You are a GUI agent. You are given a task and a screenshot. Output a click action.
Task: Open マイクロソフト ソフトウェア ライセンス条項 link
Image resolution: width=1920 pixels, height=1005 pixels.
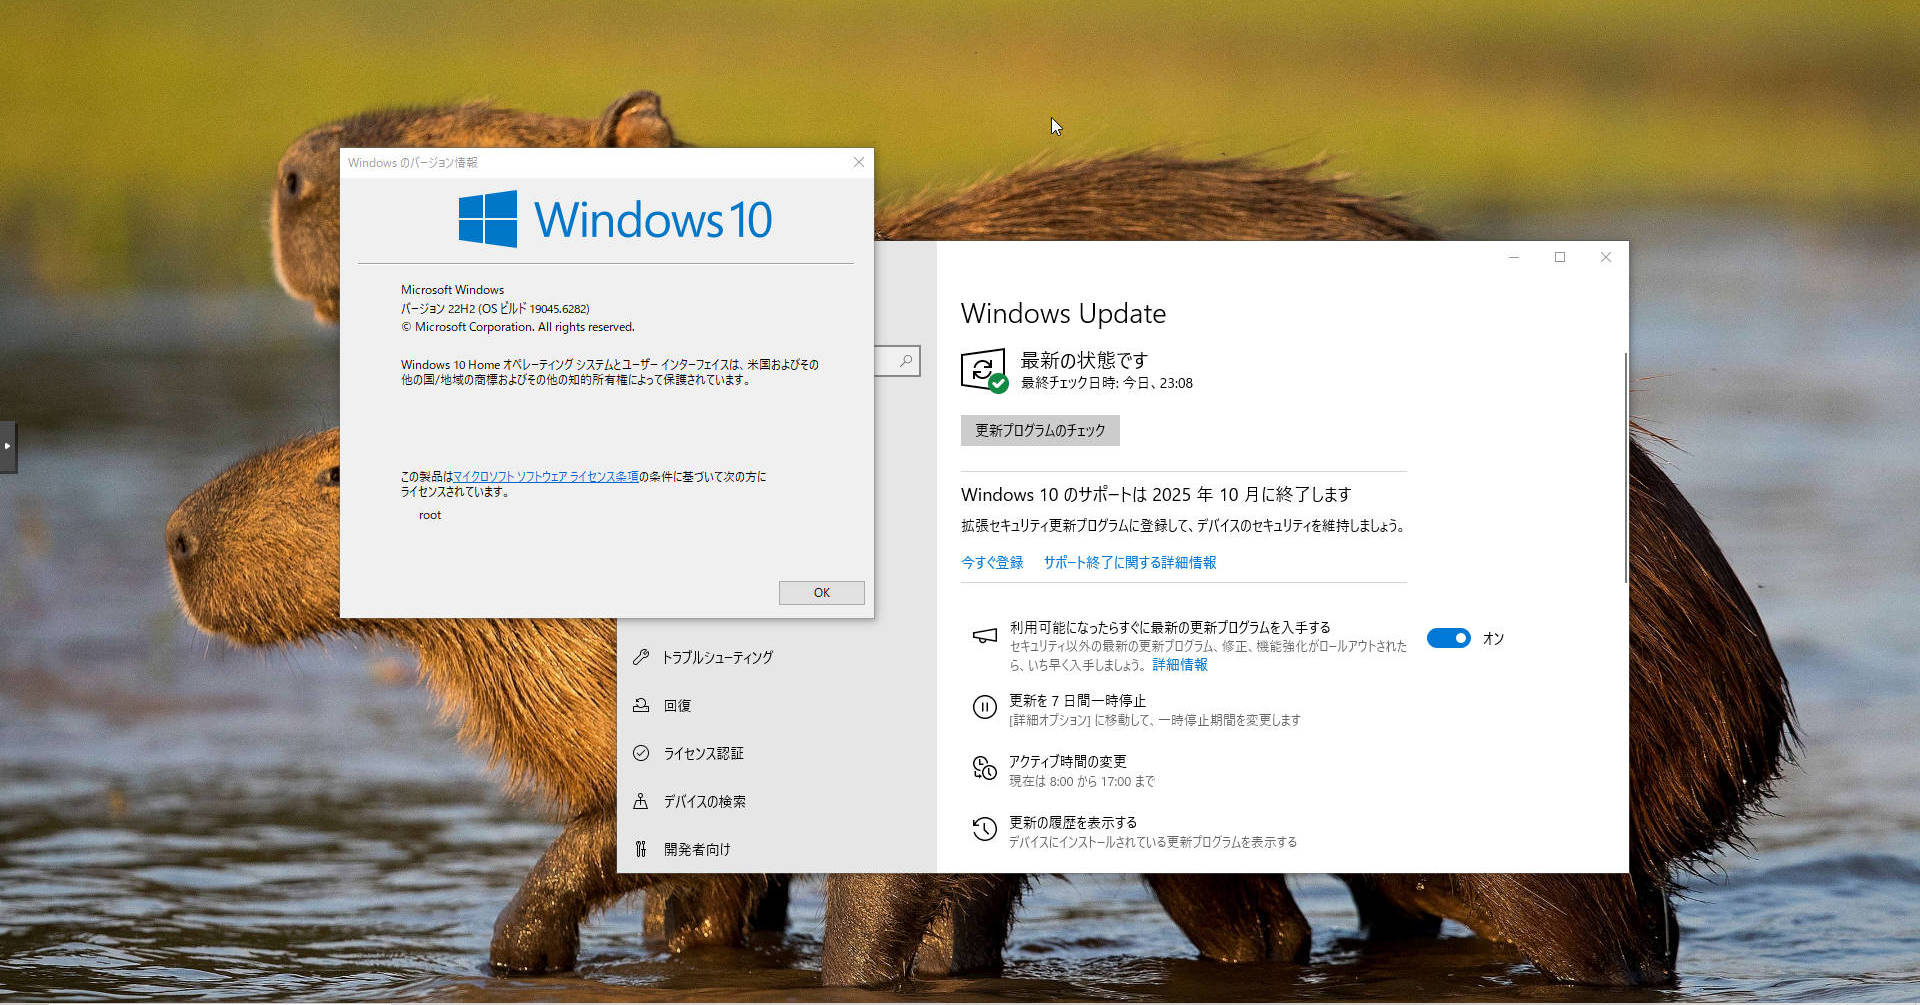[547, 476]
